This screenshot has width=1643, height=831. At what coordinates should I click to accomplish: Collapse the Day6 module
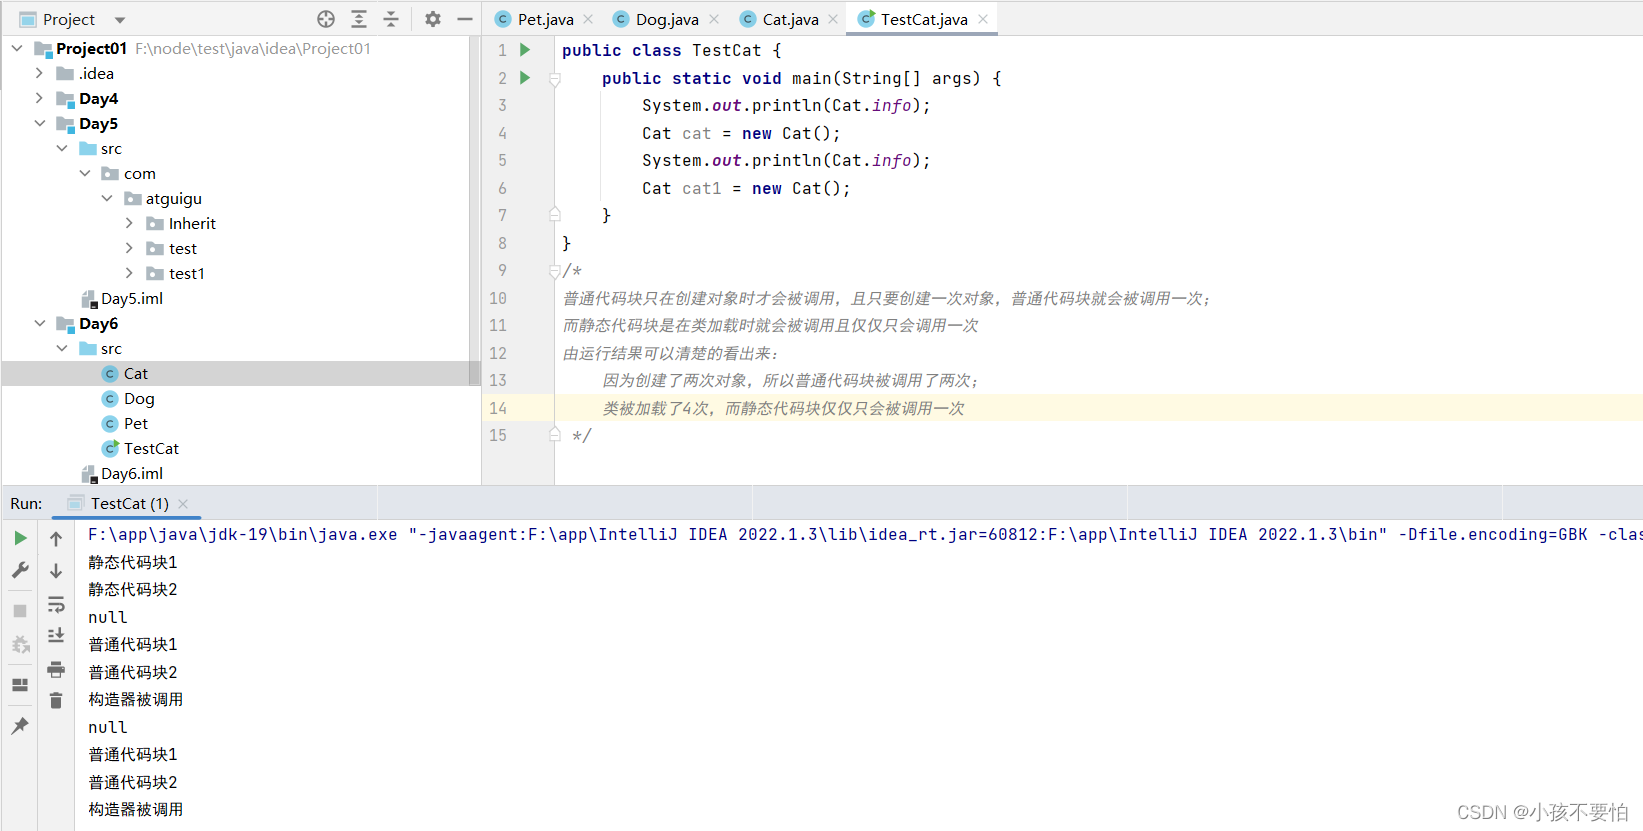click(39, 323)
